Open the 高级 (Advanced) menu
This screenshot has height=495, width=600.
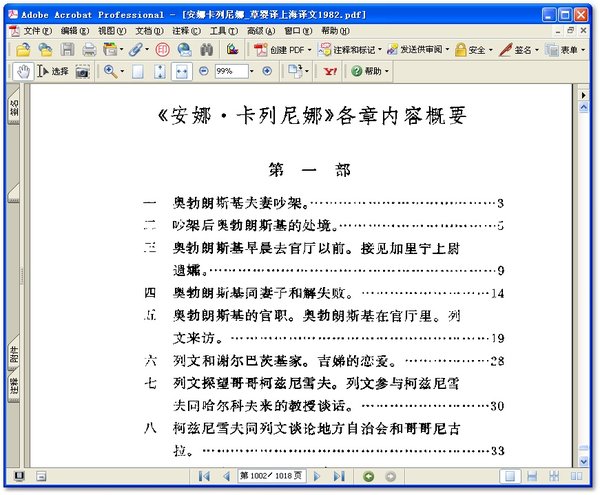pyautogui.click(x=261, y=31)
